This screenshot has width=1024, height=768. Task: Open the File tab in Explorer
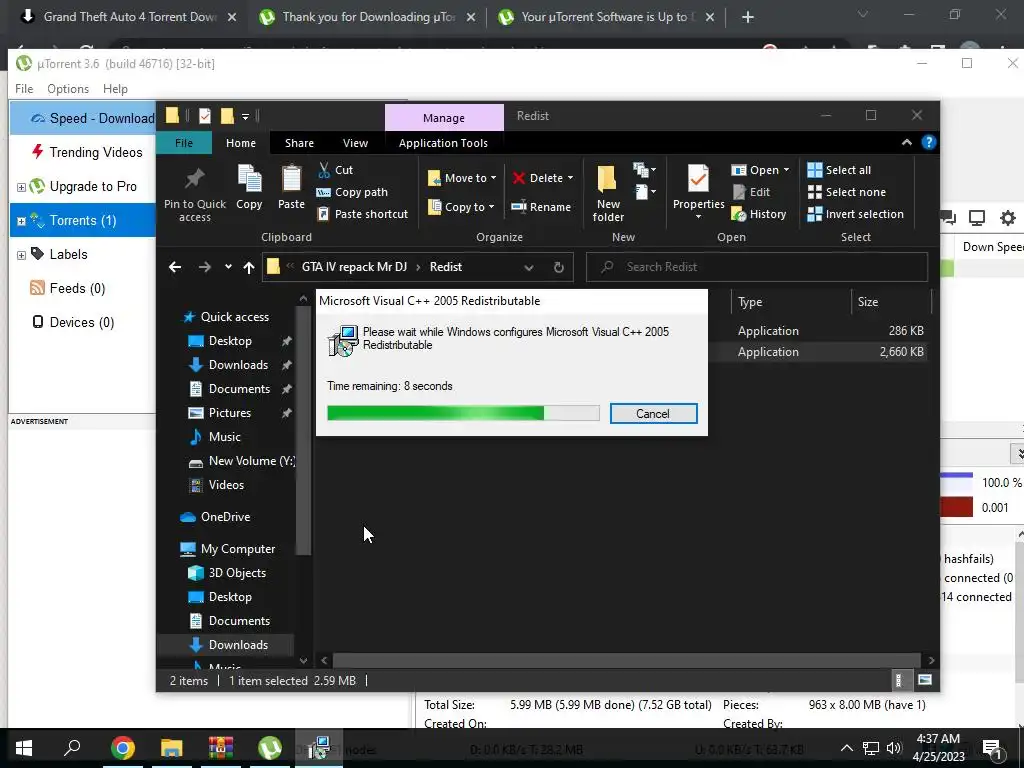(x=184, y=143)
